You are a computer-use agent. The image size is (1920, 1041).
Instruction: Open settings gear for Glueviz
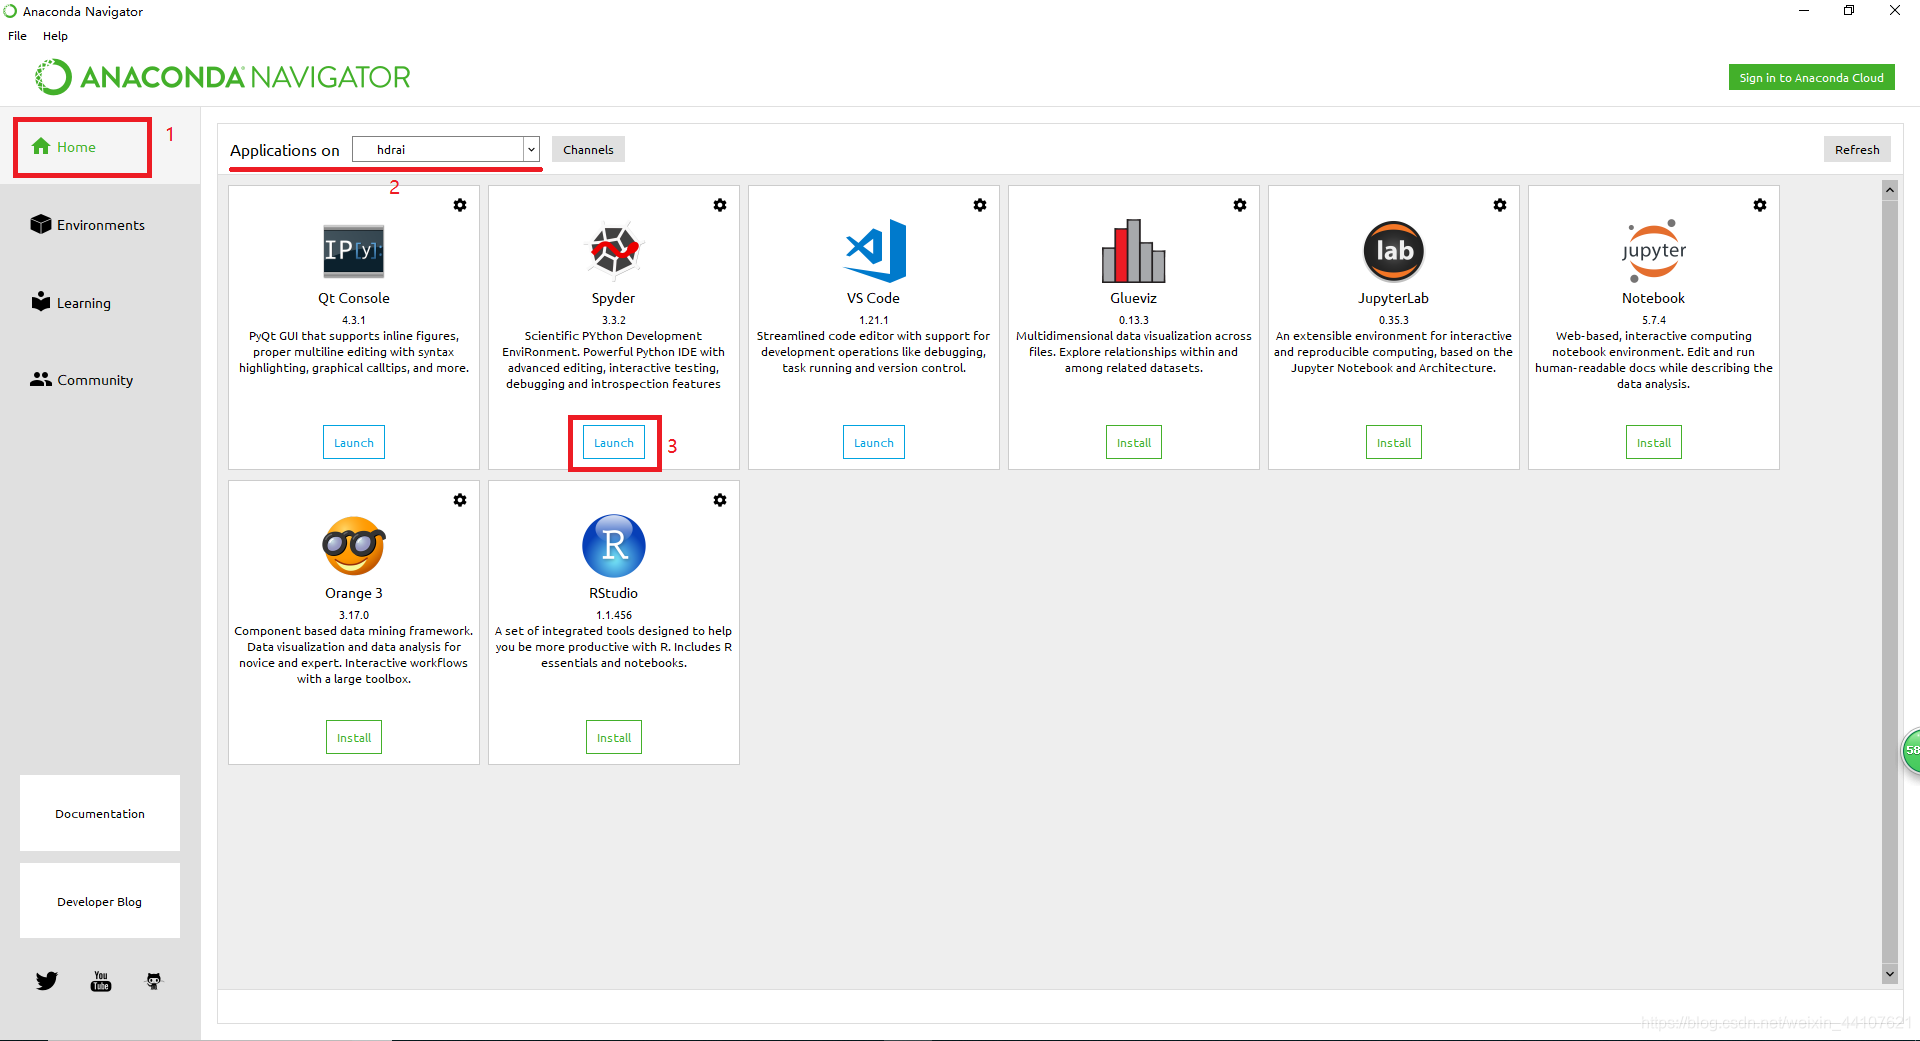click(x=1240, y=205)
